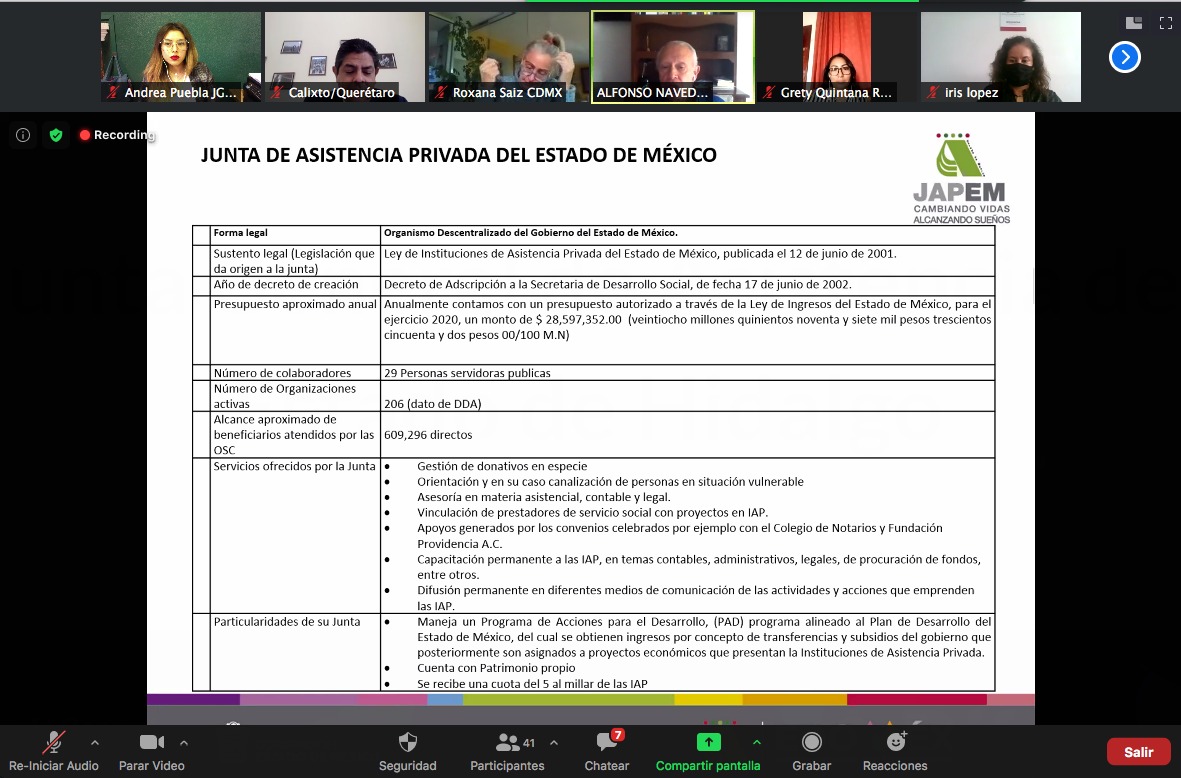Click the red Salir button
This screenshot has width=1181, height=778.
[1138, 752]
